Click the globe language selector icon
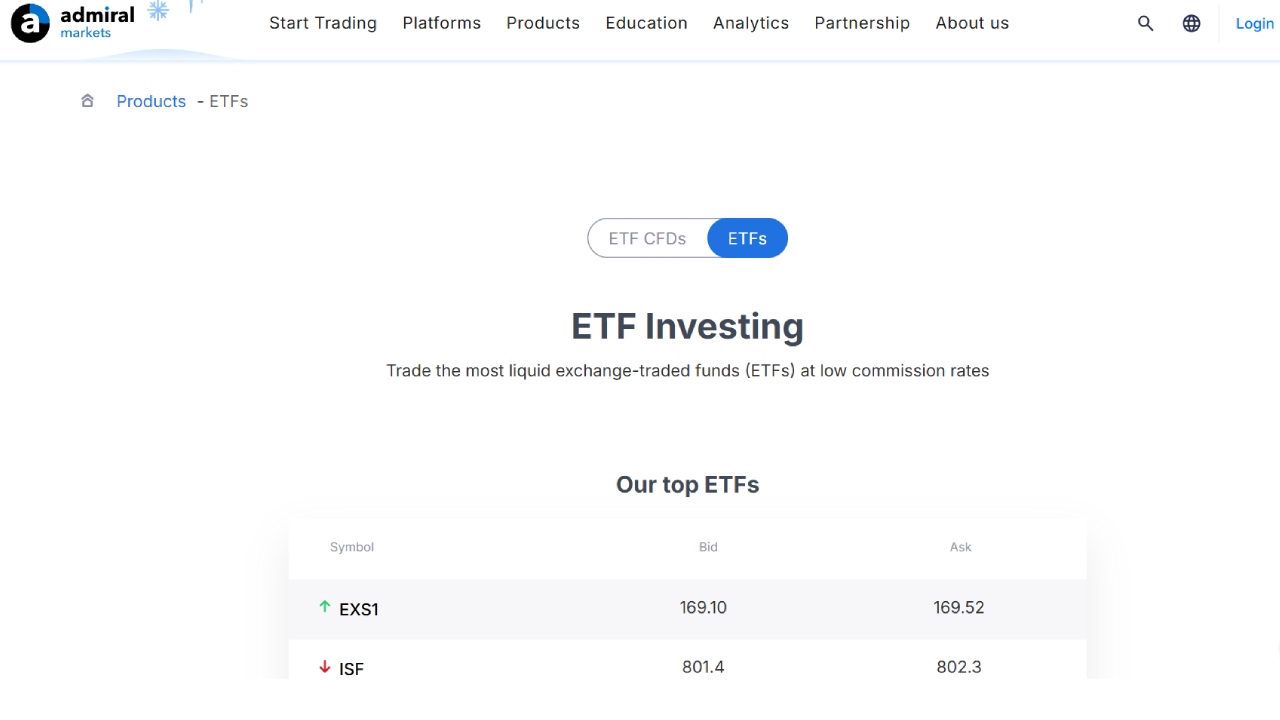The width and height of the screenshot is (1280, 720). pos(1191,23)
